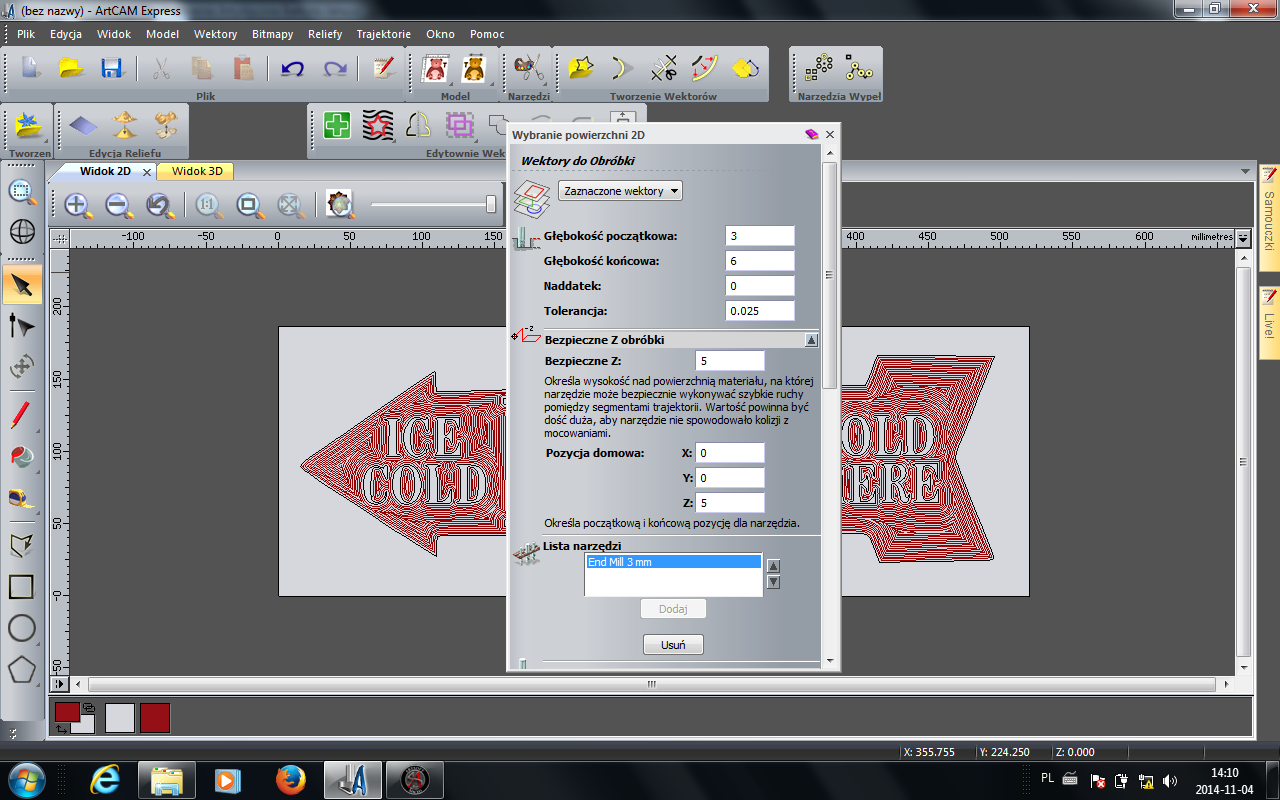1280x800 pixels.
Task: Click the red star with waves icon
Action: coord(378,125)
